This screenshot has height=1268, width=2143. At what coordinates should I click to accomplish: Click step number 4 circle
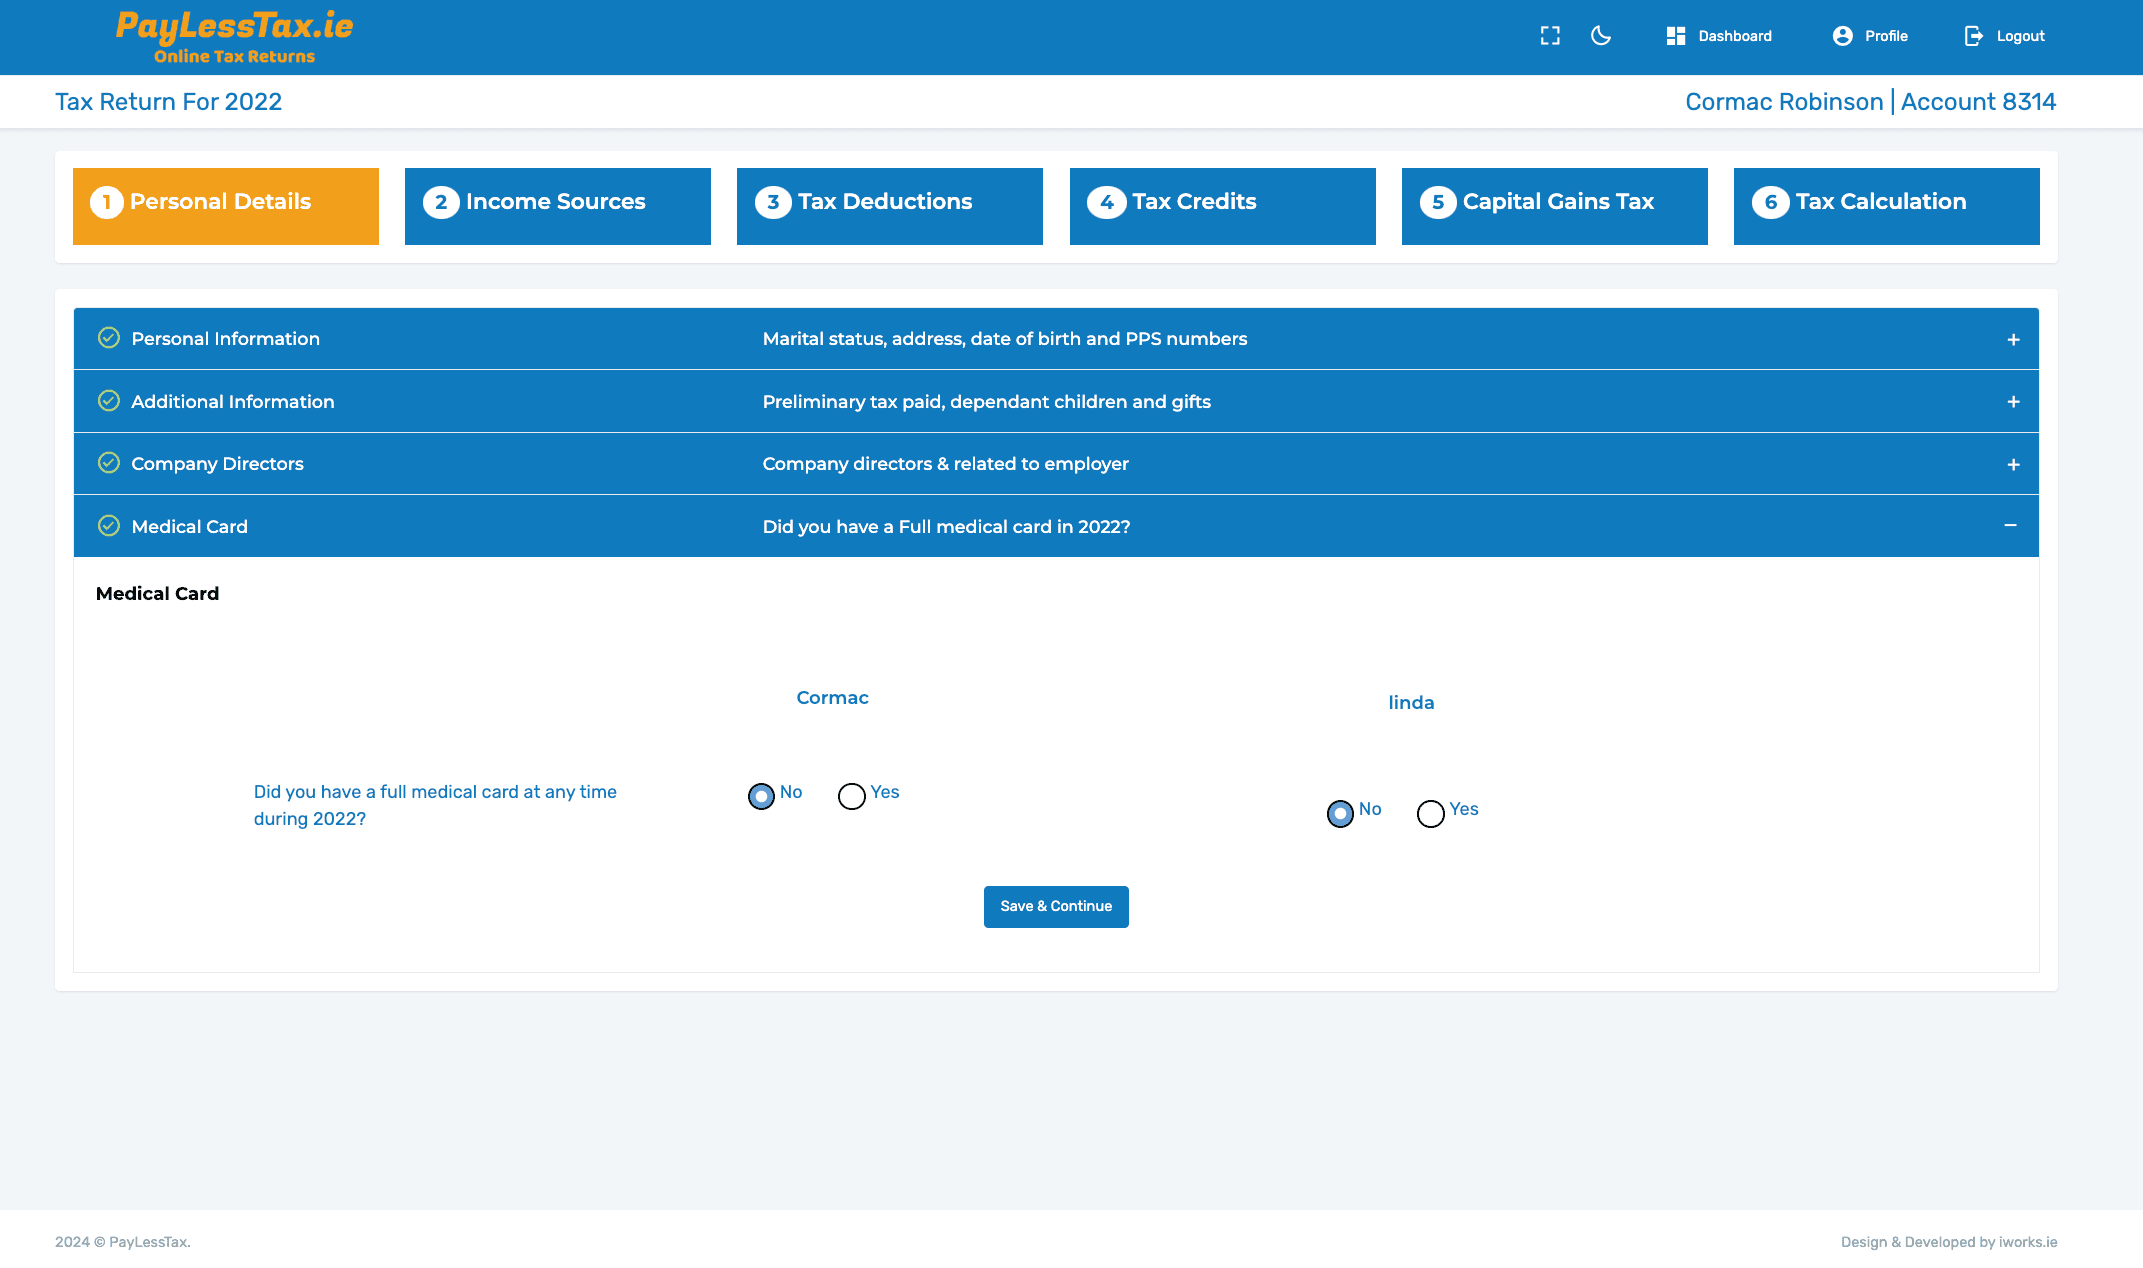[1107, 202]
